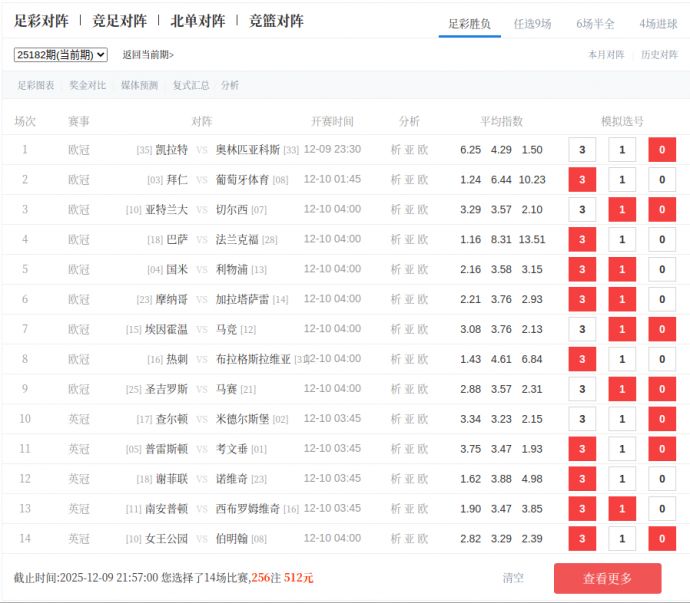Toggle pick 1 for 巴萨 vs 法兰克福
This screenshot has width=690, height=603.
point(622,240)
